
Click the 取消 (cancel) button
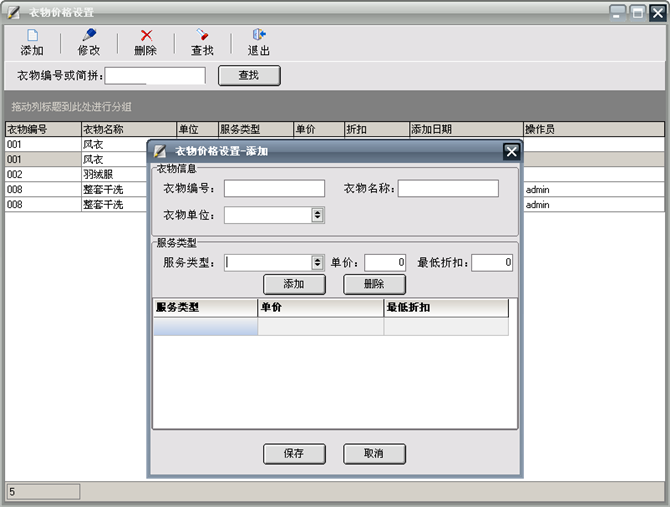374,454
